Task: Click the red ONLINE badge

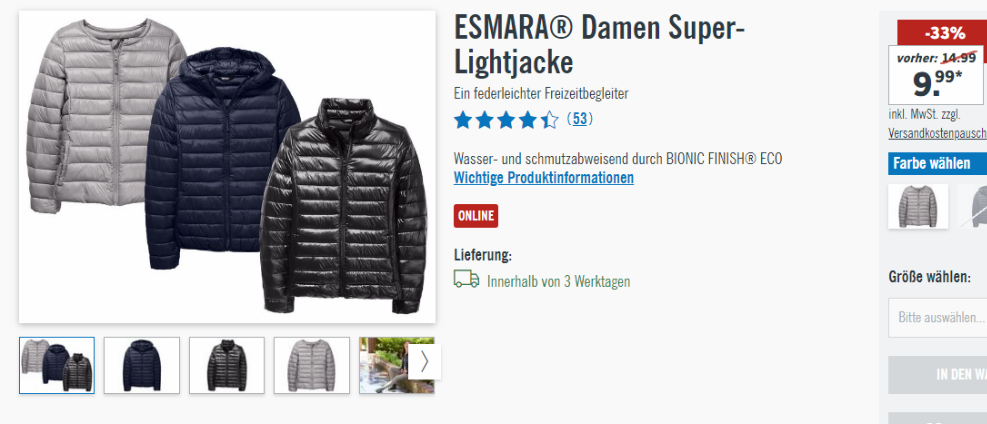Action: [x=476, y=216]
